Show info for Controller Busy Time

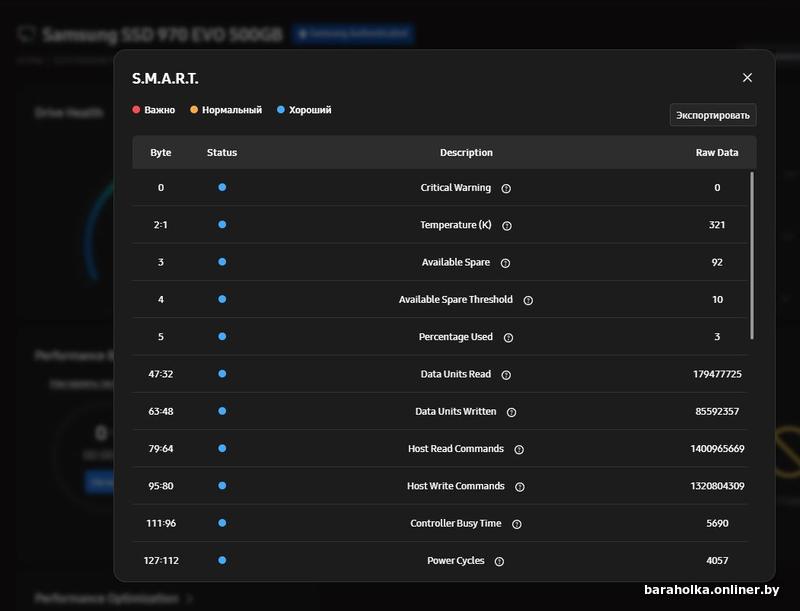[516, 524]
